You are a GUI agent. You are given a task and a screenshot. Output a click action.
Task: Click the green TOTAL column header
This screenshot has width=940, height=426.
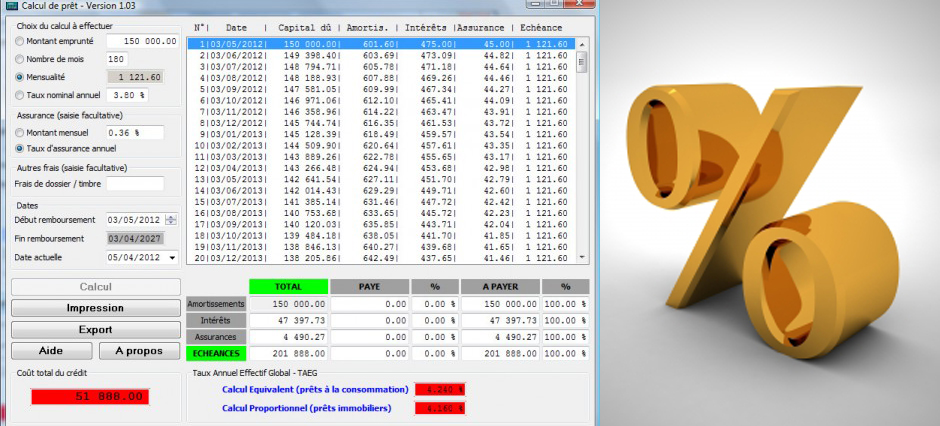287,286
